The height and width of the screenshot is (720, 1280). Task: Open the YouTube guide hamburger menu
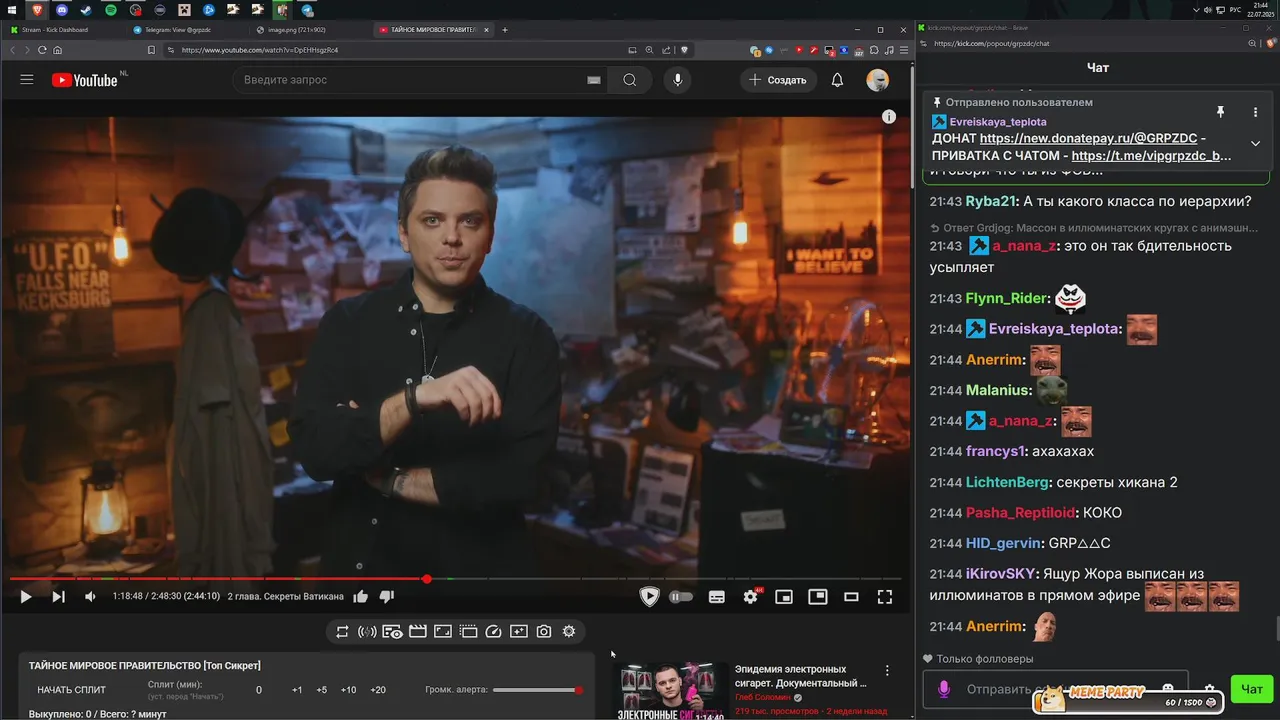click(27, 80)
